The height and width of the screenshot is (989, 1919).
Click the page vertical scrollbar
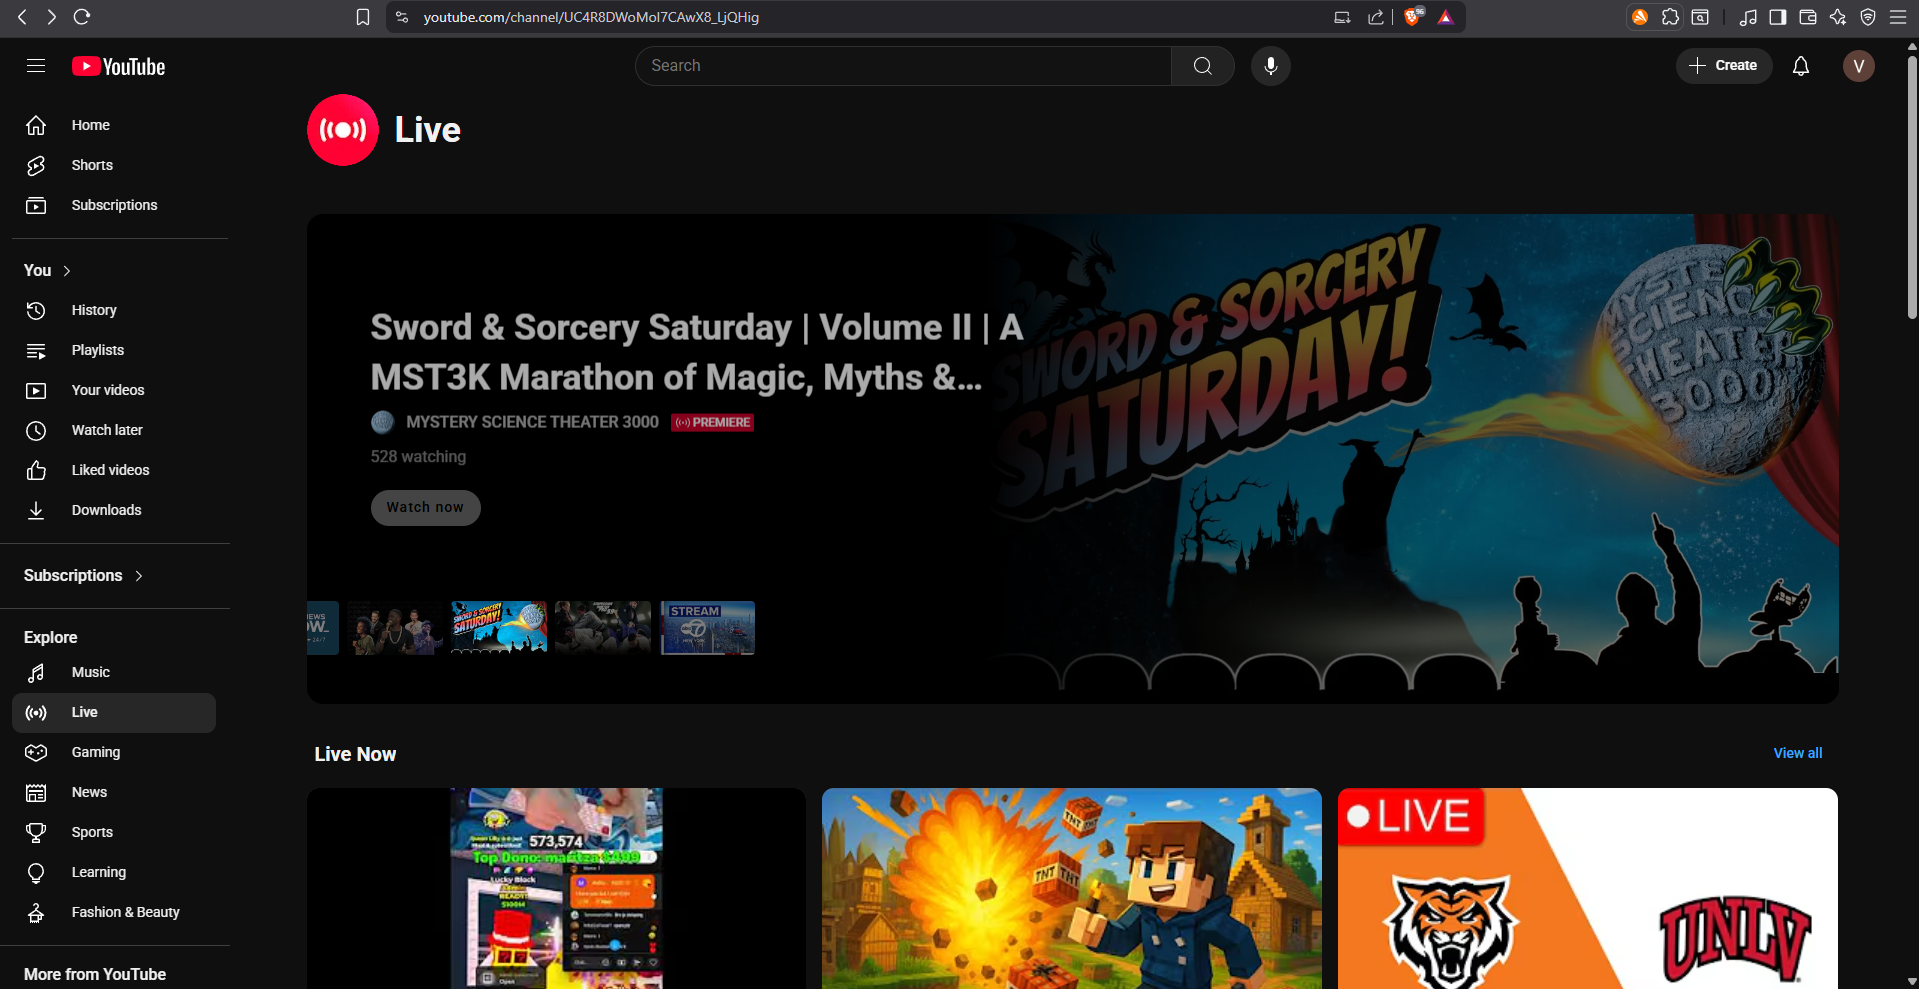tap(1912, 190)
